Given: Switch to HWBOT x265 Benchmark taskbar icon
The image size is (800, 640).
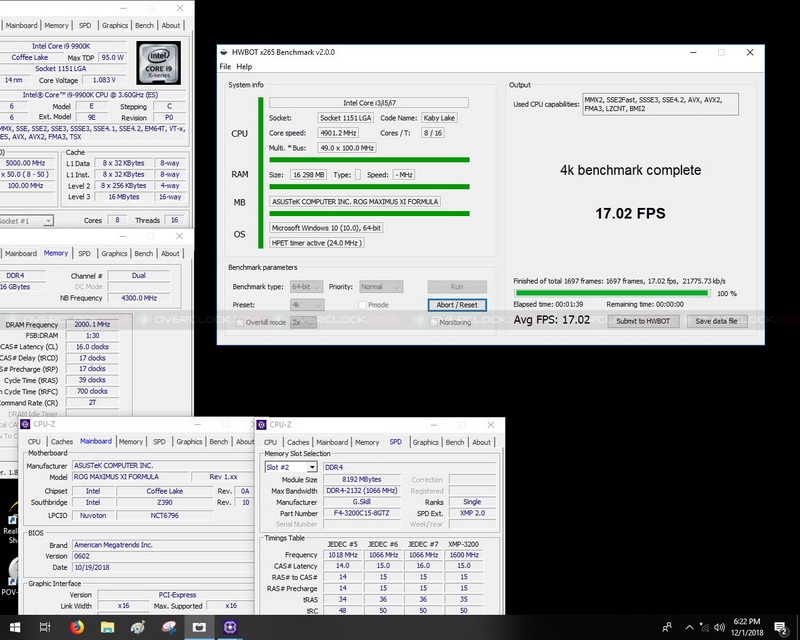Looking at the screenshot, I should coord(199,627).
